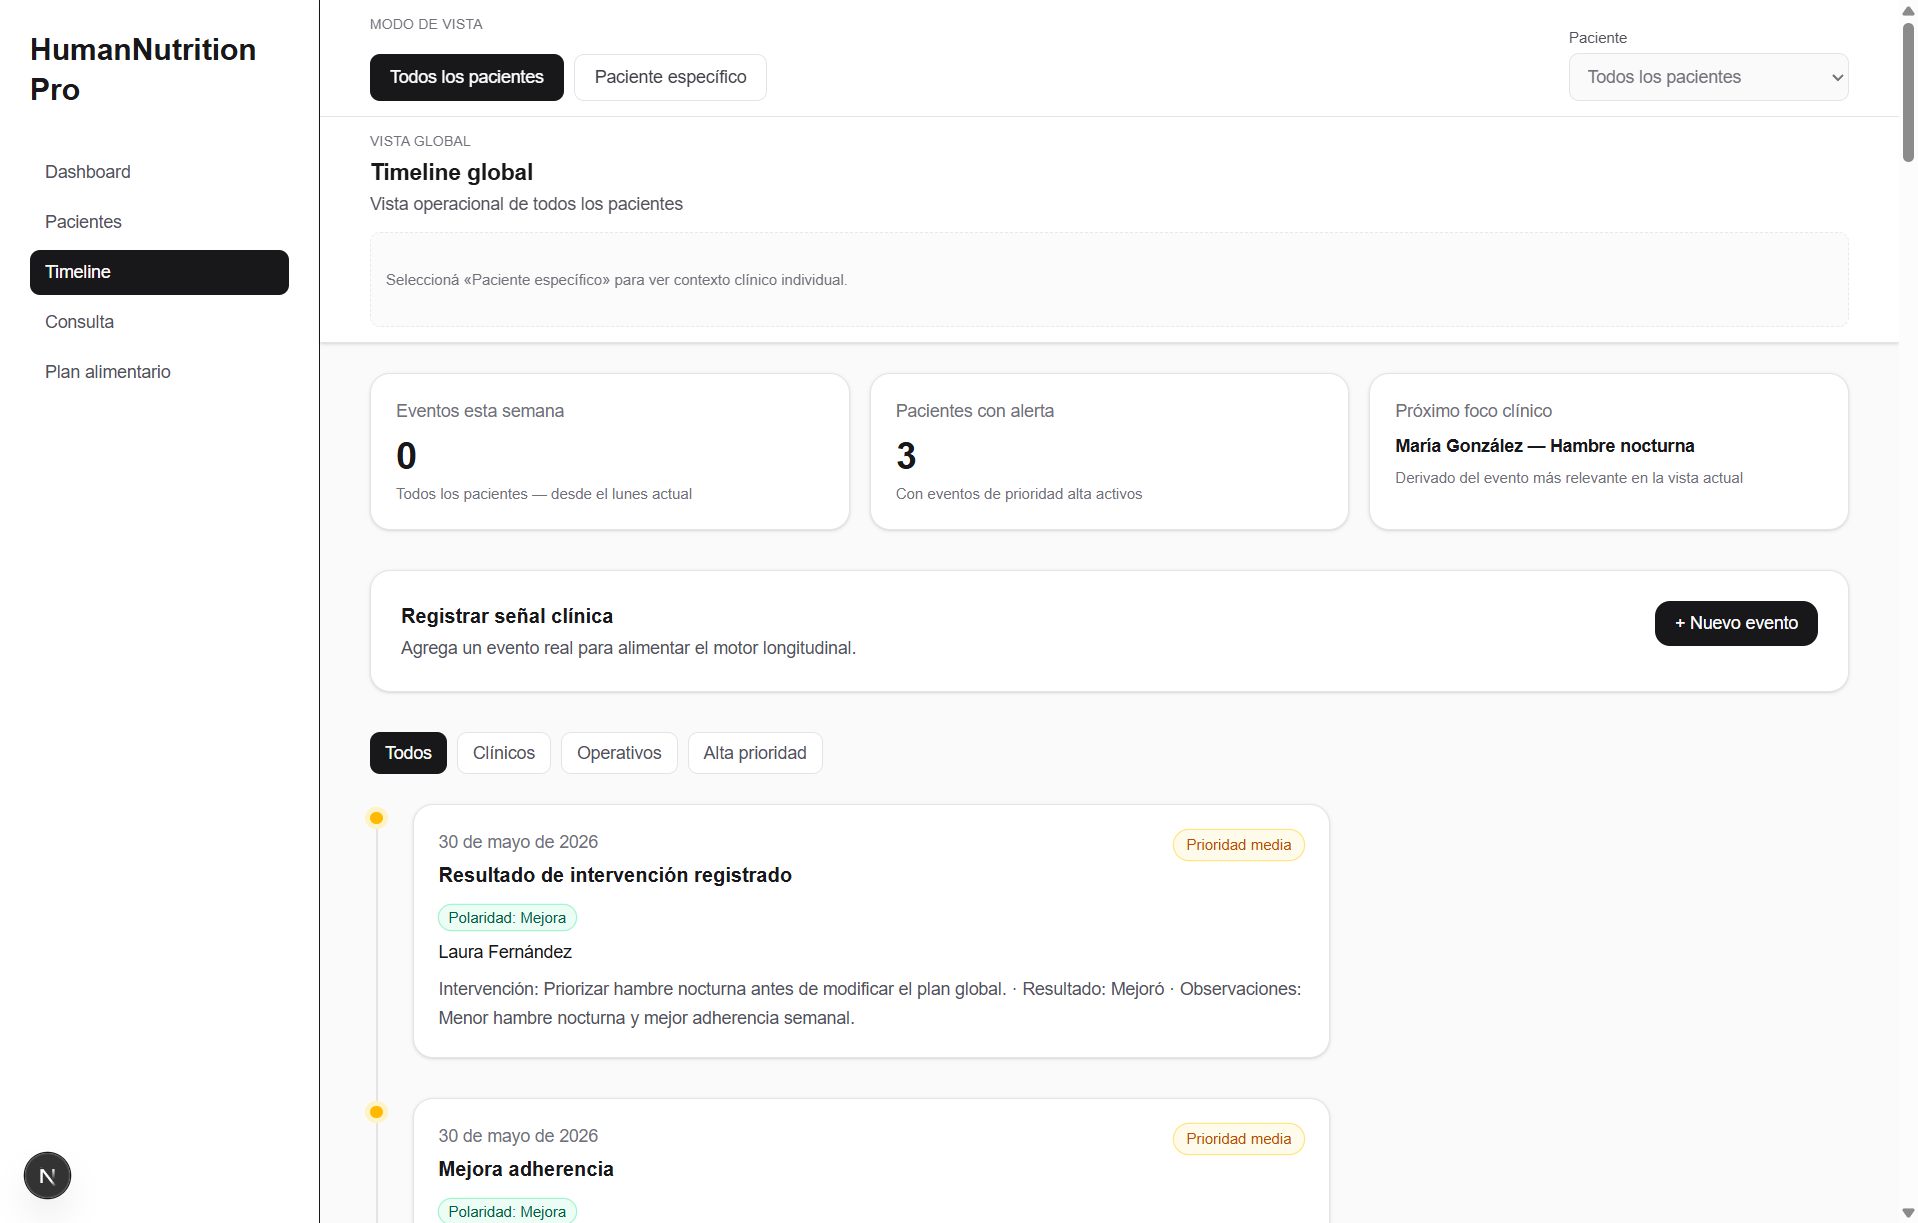Viewport: 1918px width, 1223px height.
Task: Switch view mode to Paciente específico
Action: 670,77
